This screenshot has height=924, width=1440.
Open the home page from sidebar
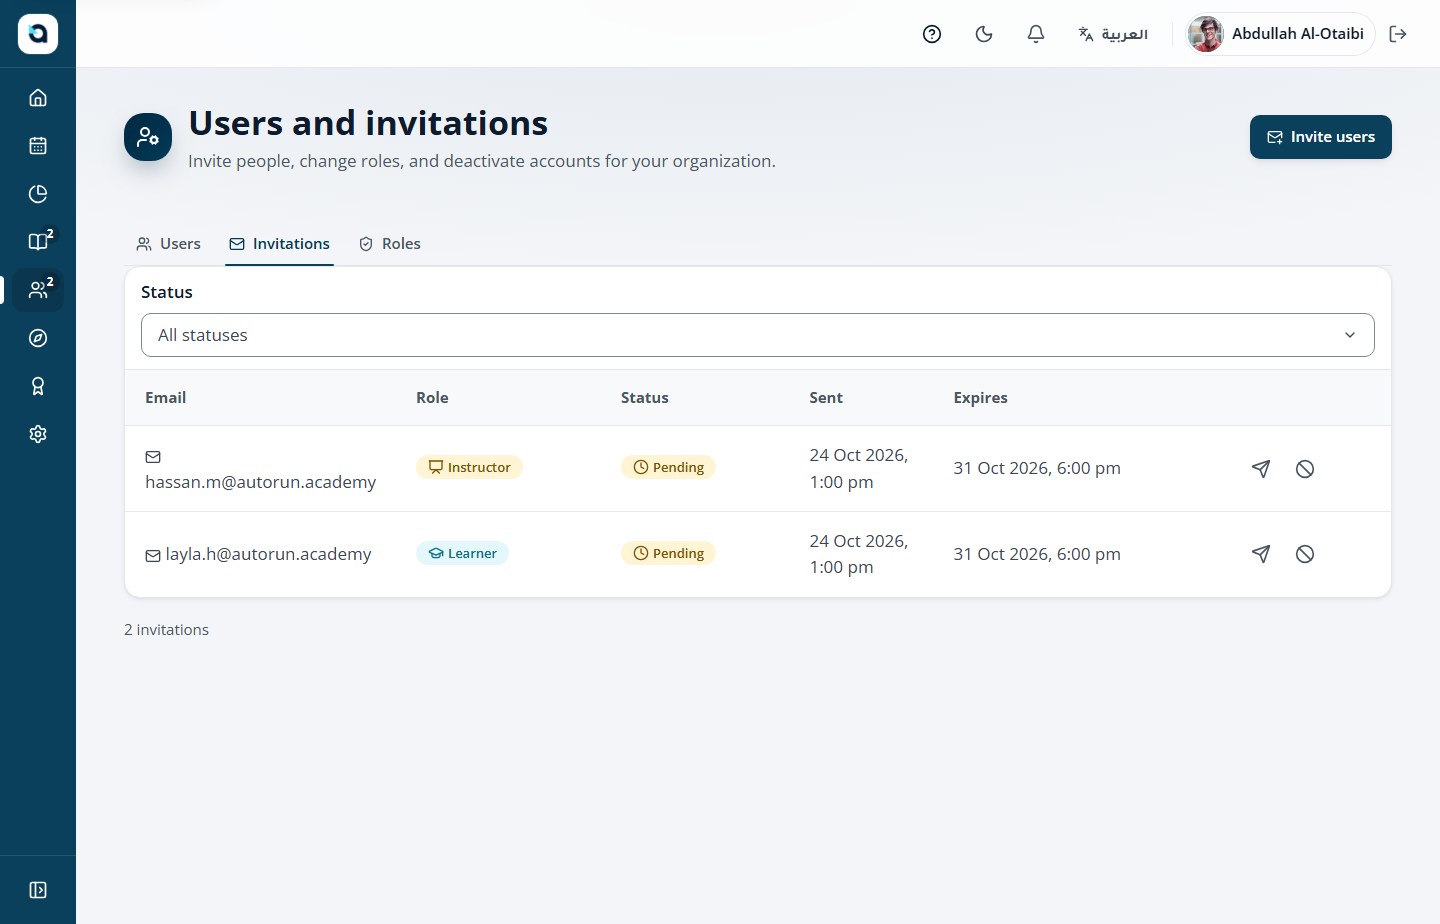pos(38,98)
